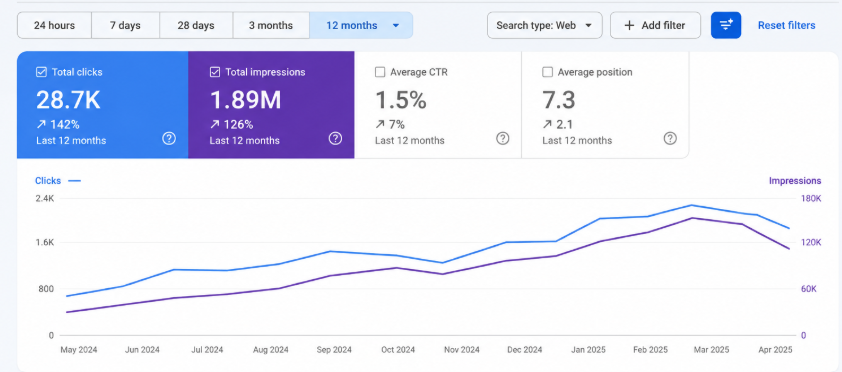Open the Search type: Web dropdown
842x372 pixels.
point(545,25)
